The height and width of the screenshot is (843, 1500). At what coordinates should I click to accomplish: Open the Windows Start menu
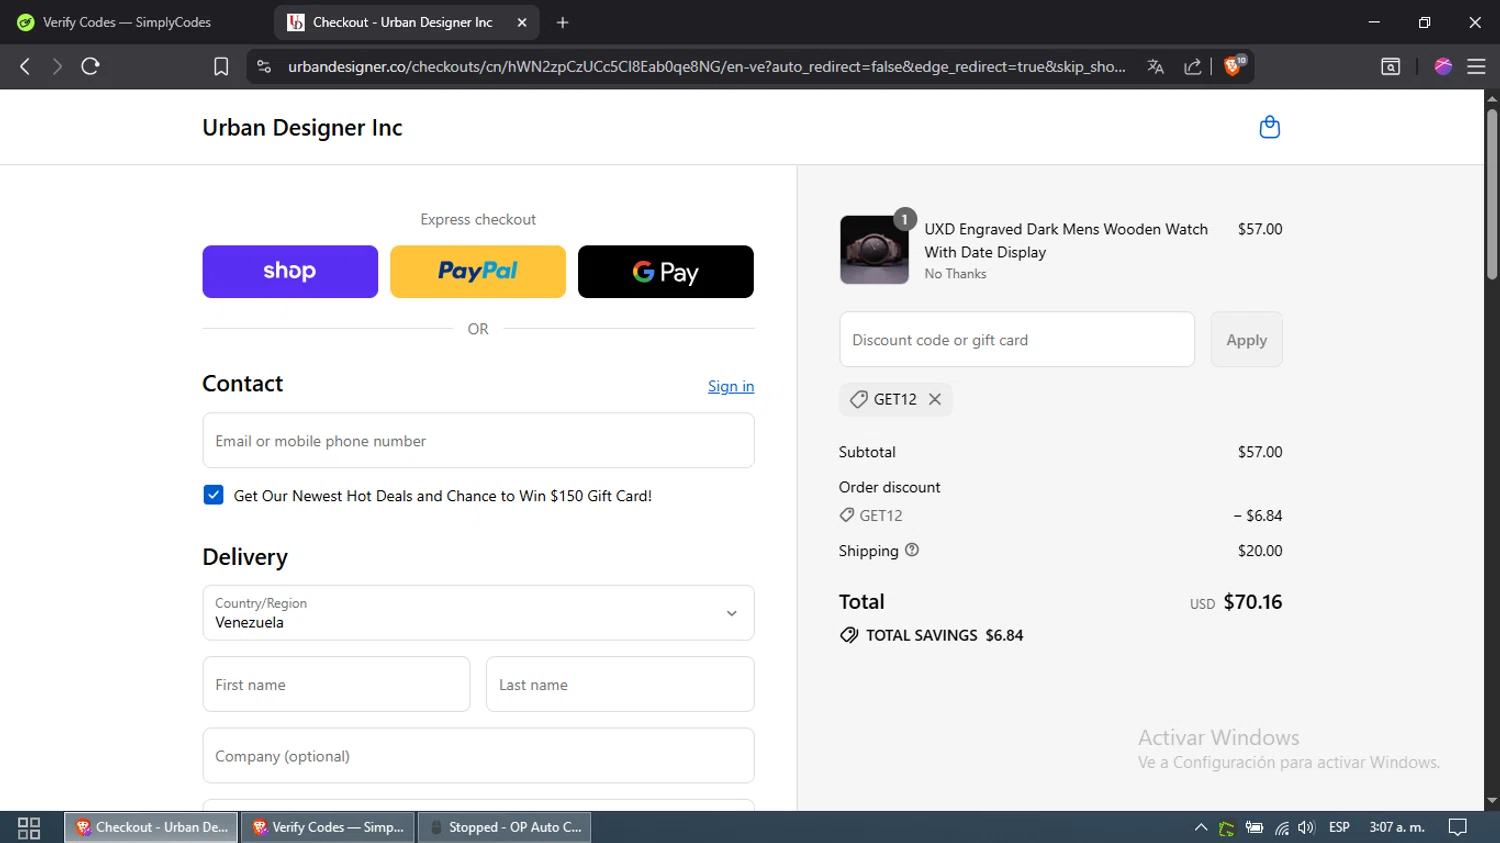[x=29, y=827]
